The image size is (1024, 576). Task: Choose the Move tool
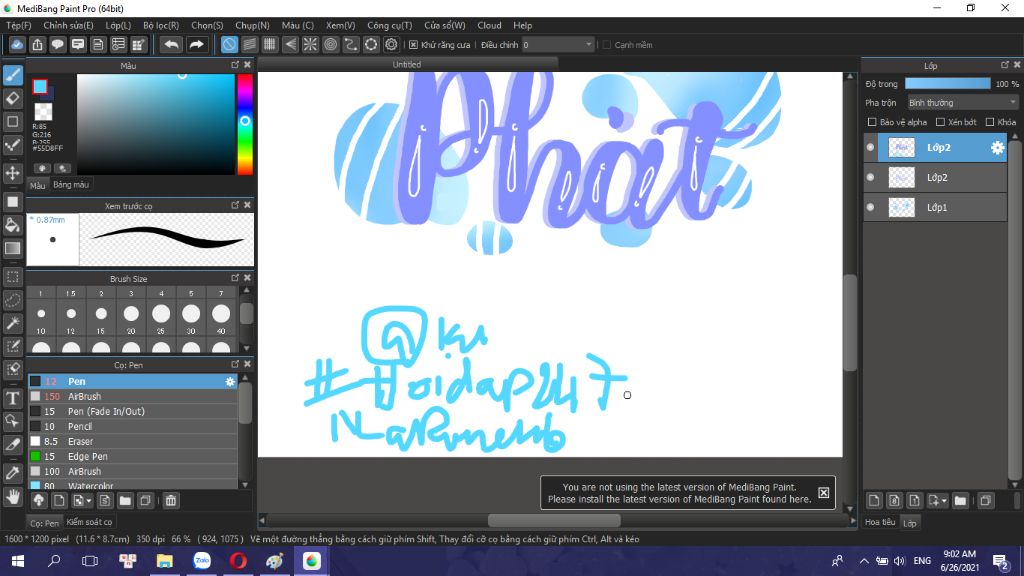click(12, 173)
